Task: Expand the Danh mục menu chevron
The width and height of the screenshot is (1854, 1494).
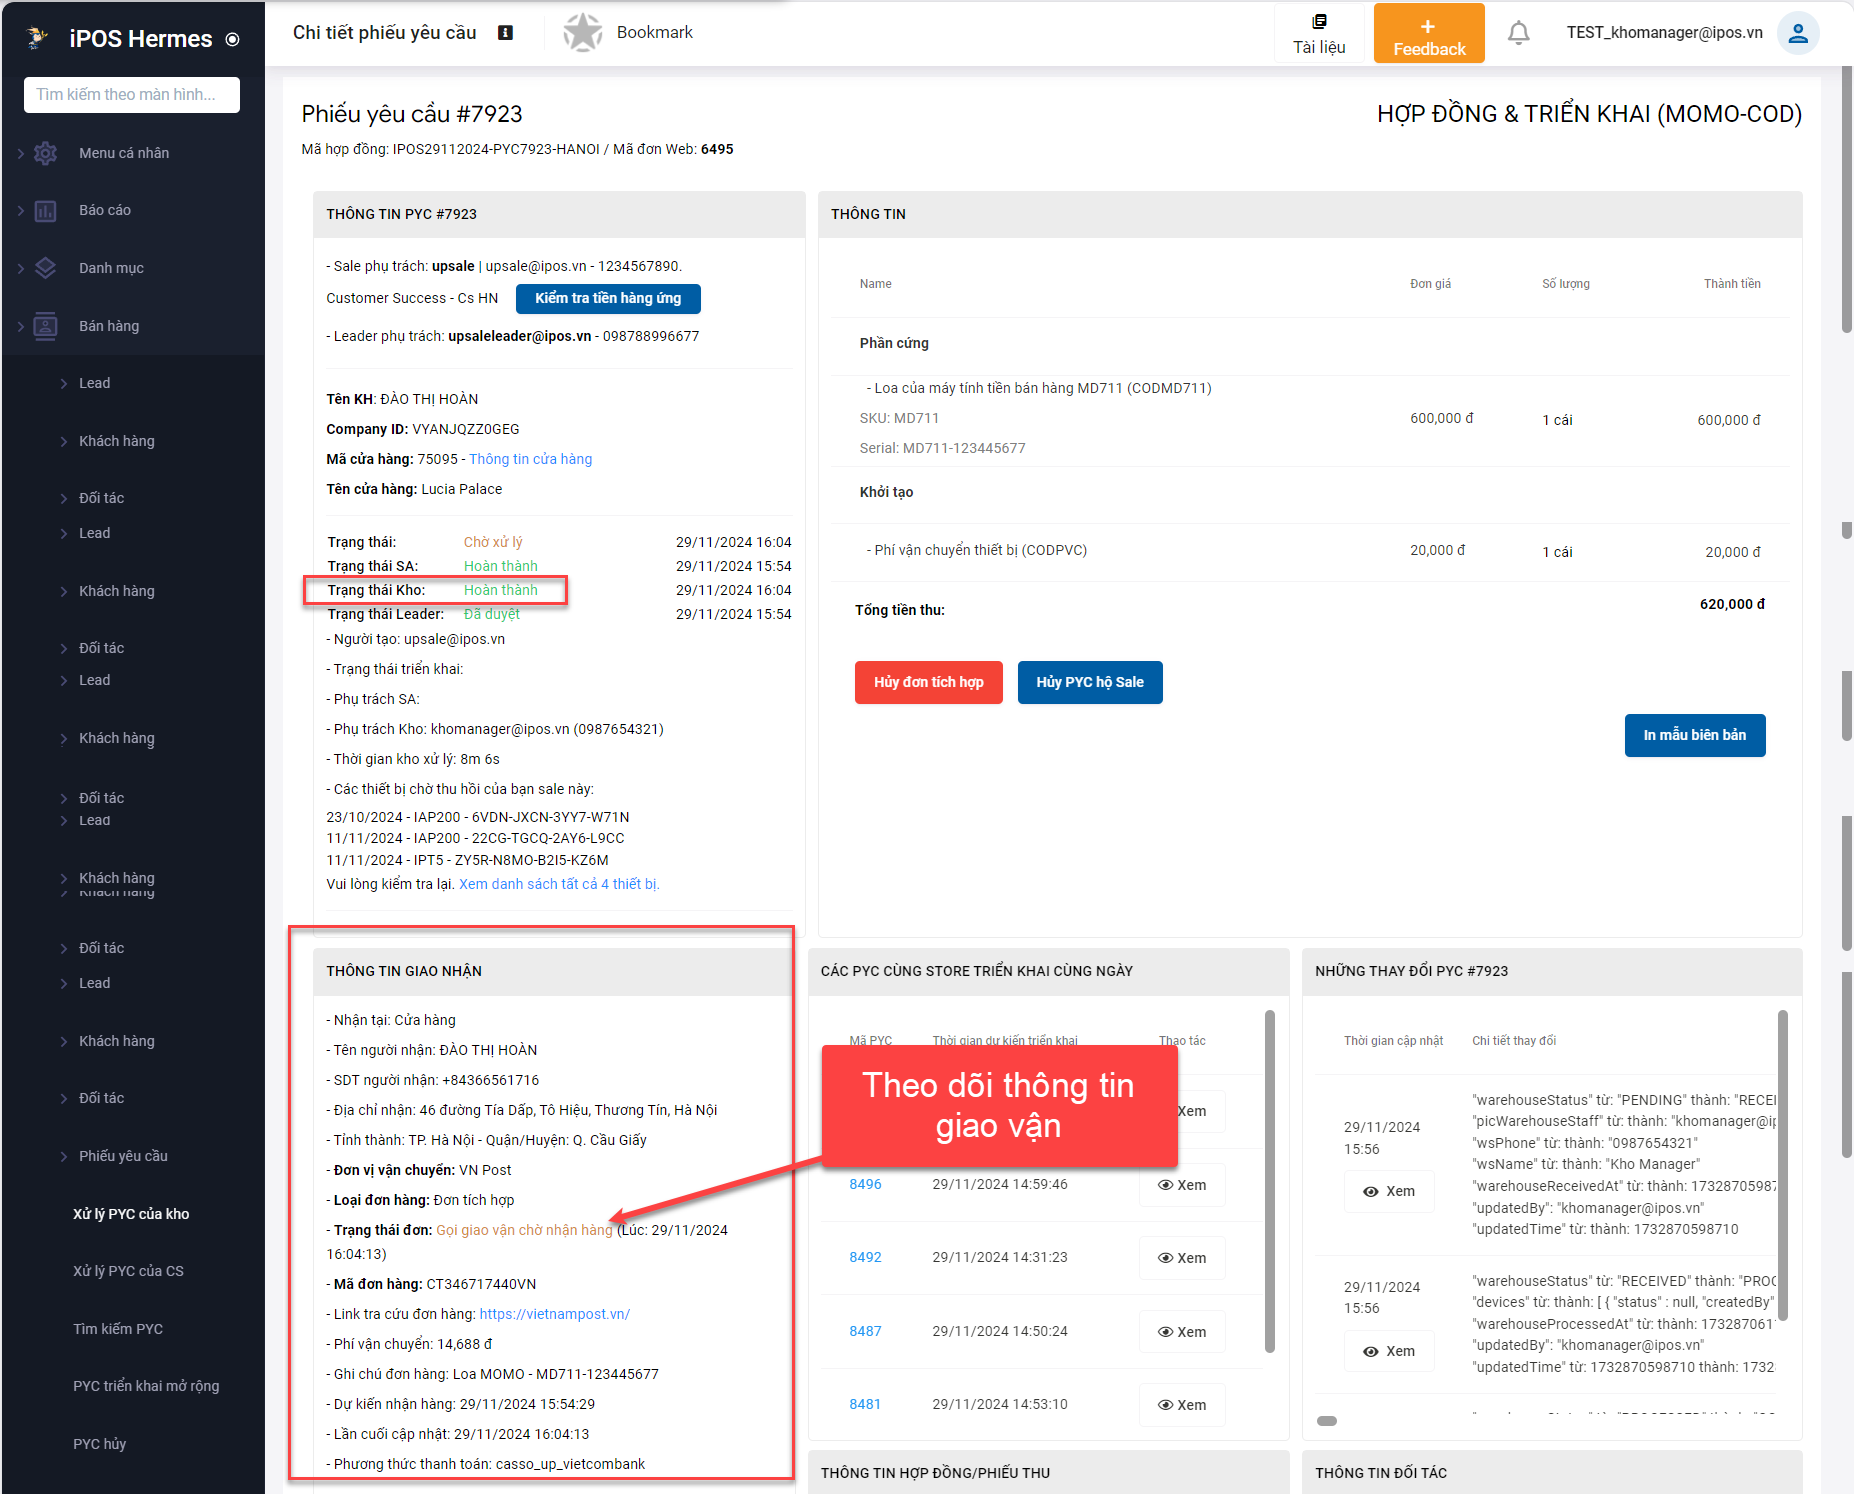Action: point(21,268)
